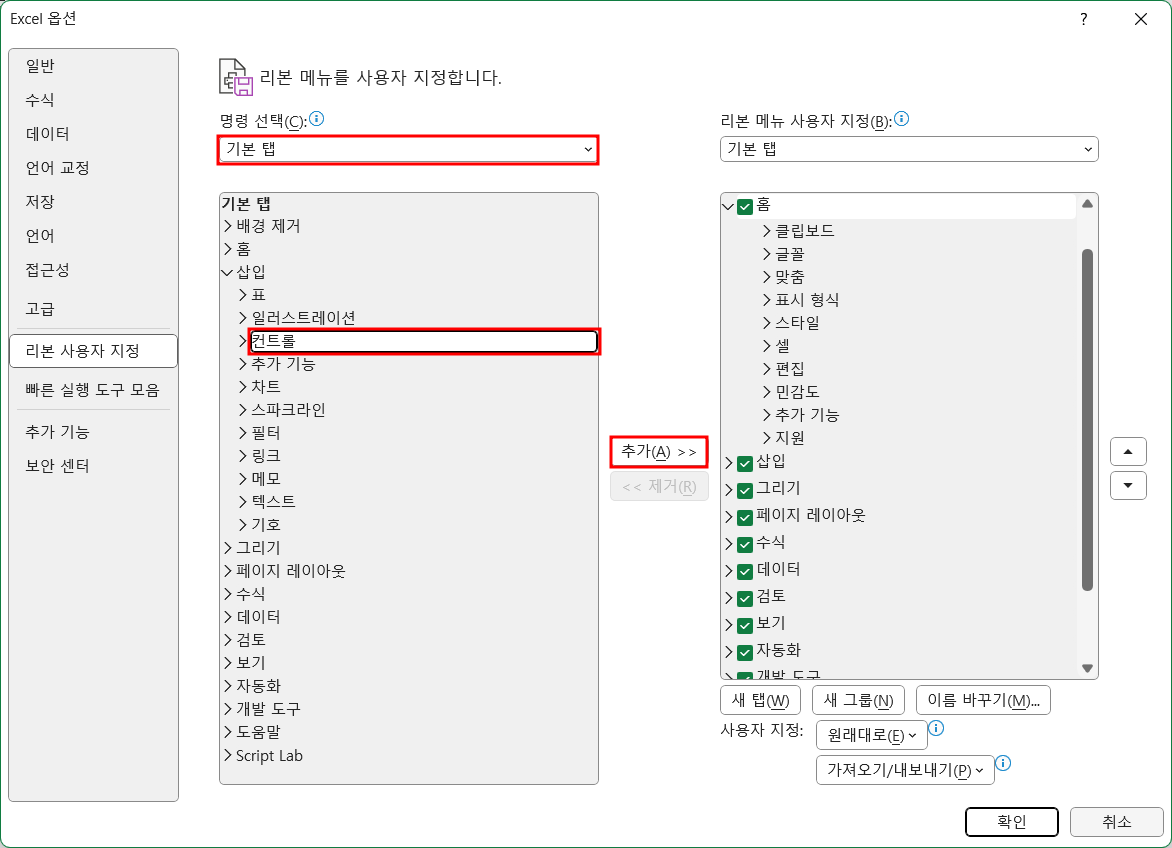Screen dimensions: 1172x848
Task: Collapse the 삽입 node in left tree
Action: coord(227,273)
